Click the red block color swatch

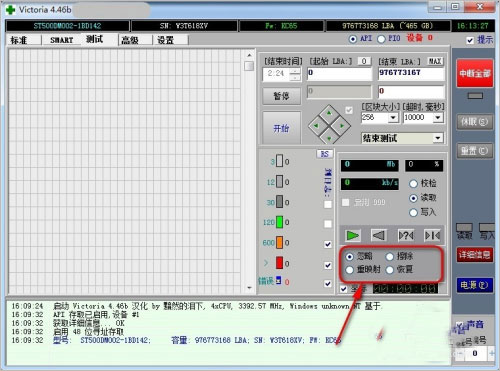279,263
